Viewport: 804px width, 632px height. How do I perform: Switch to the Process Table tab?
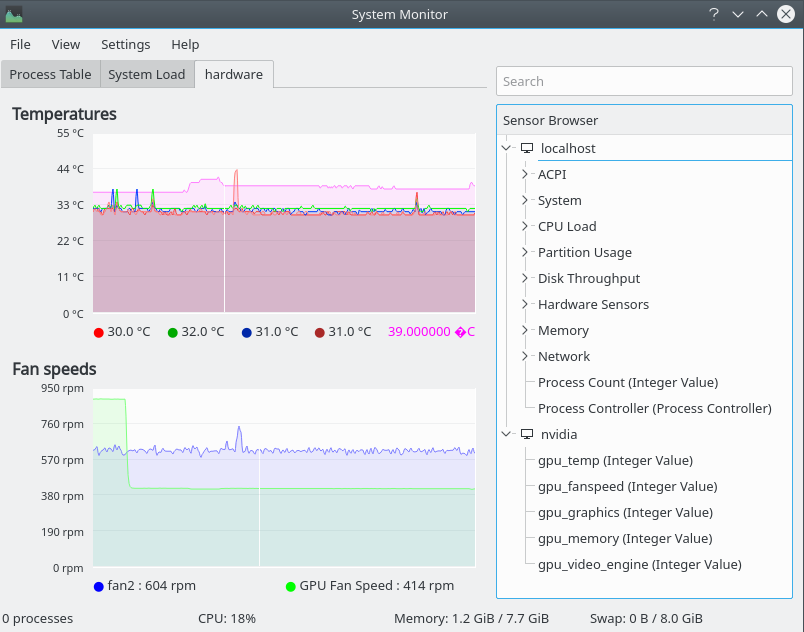(x=50, y=74)
